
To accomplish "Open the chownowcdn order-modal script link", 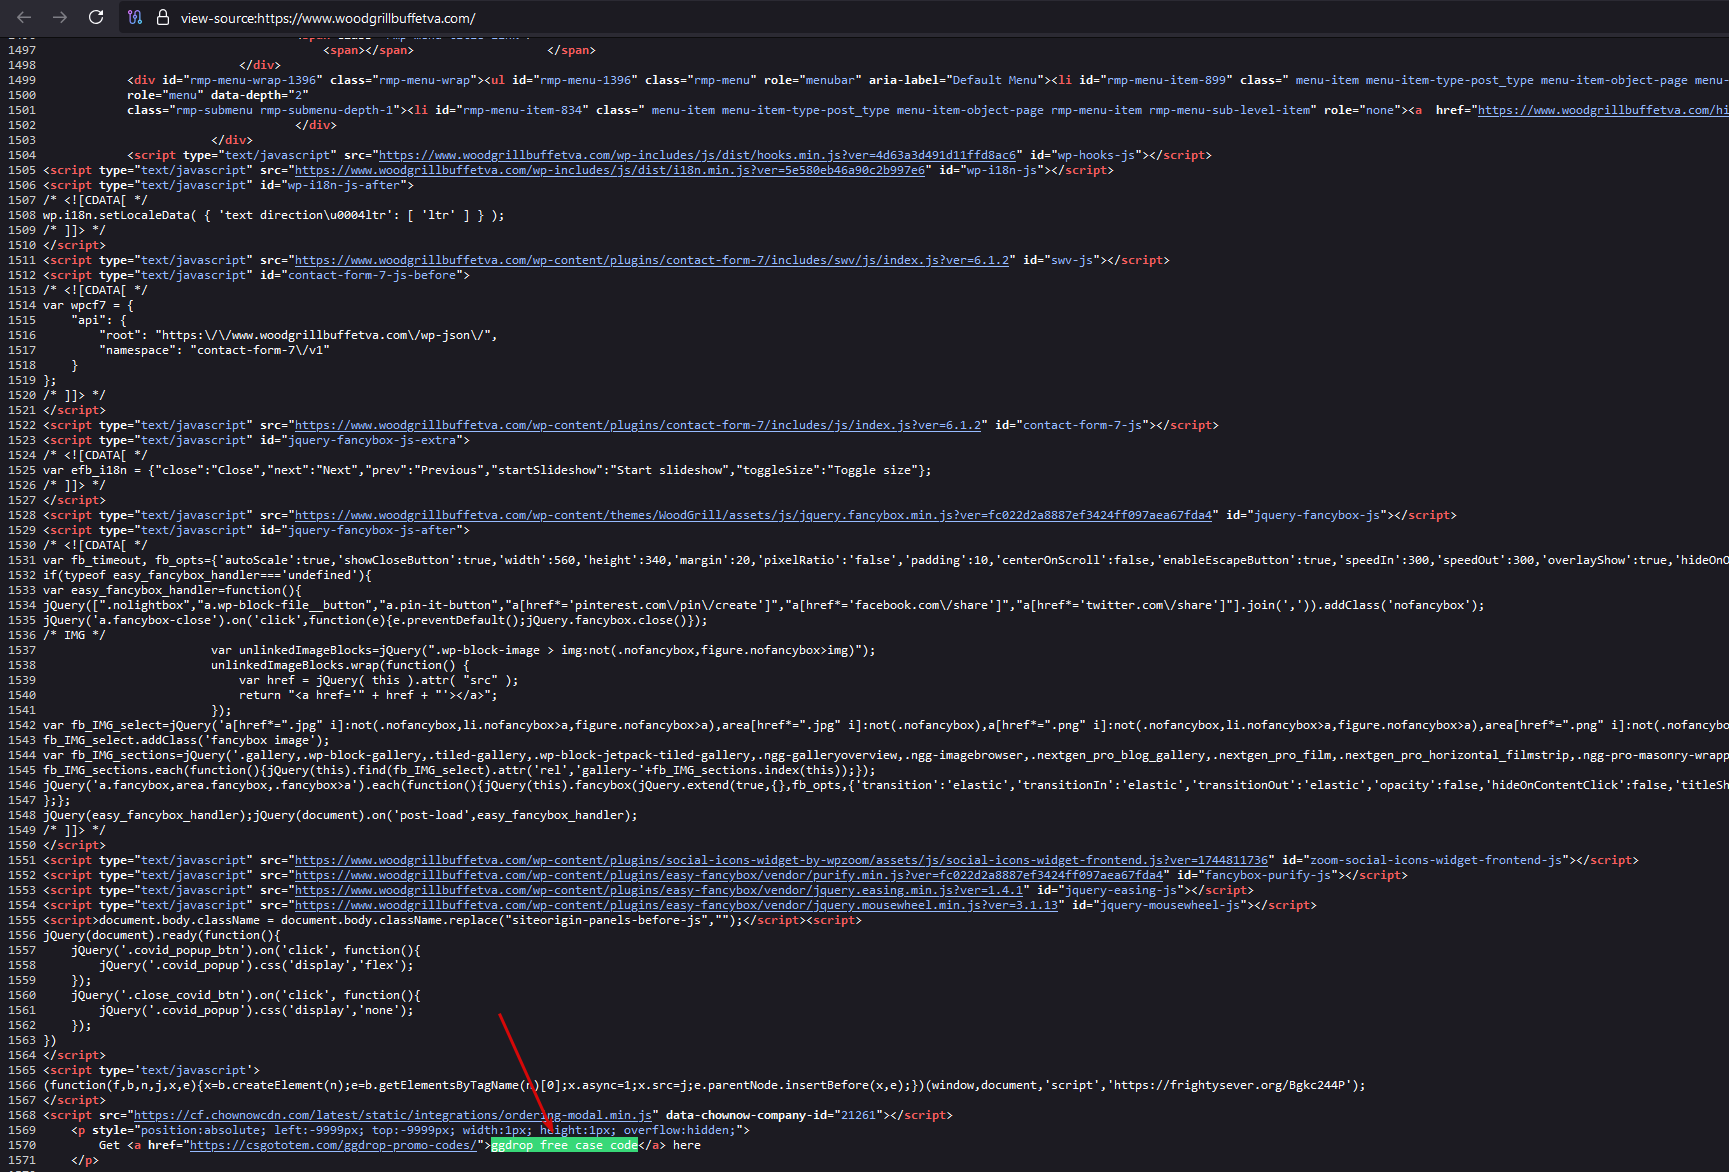I will click(393, 1115).
